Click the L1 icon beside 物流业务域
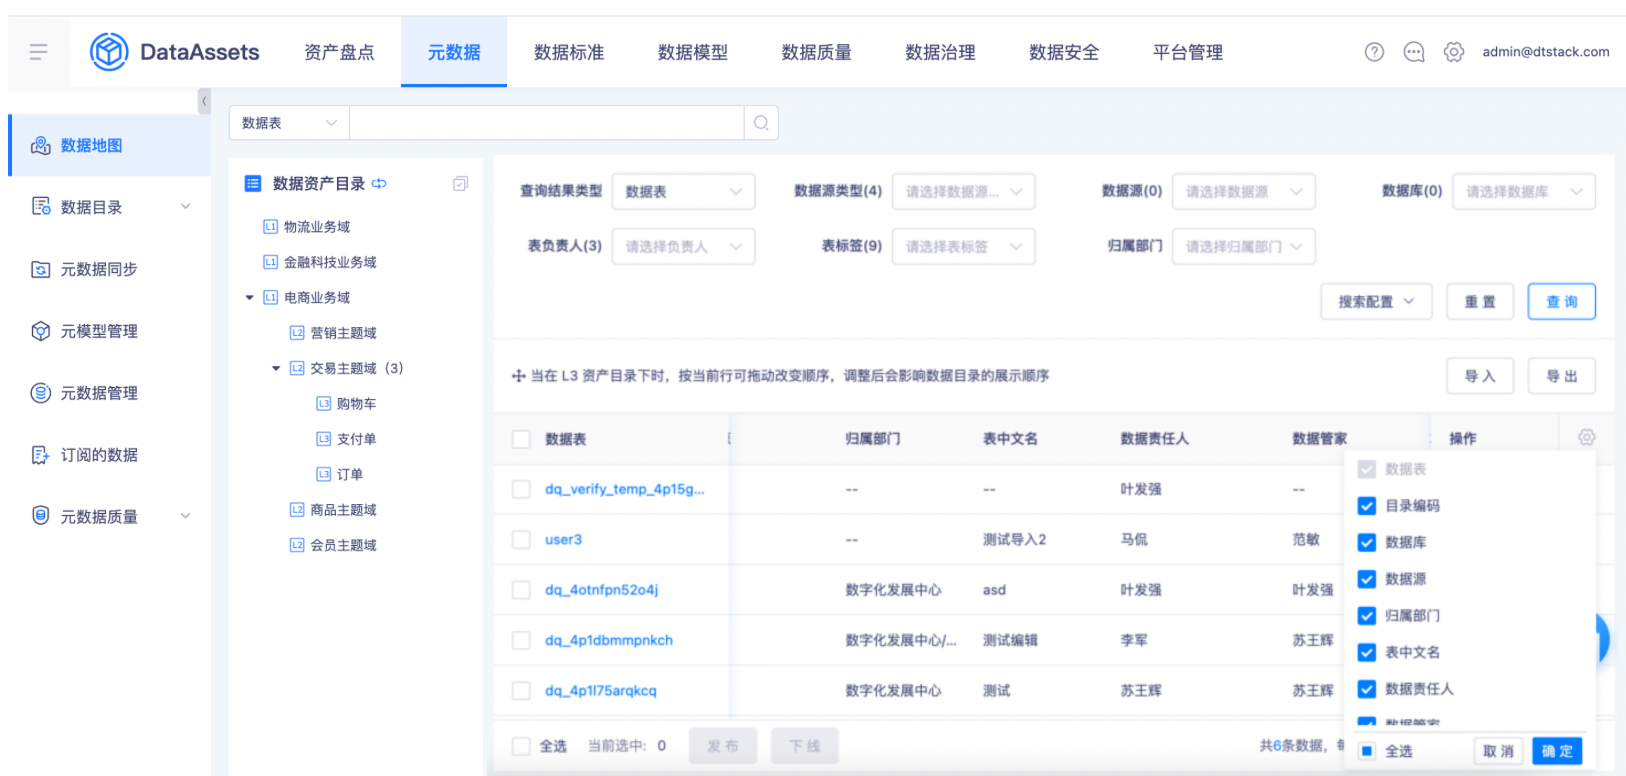 (x=270, y=227)
